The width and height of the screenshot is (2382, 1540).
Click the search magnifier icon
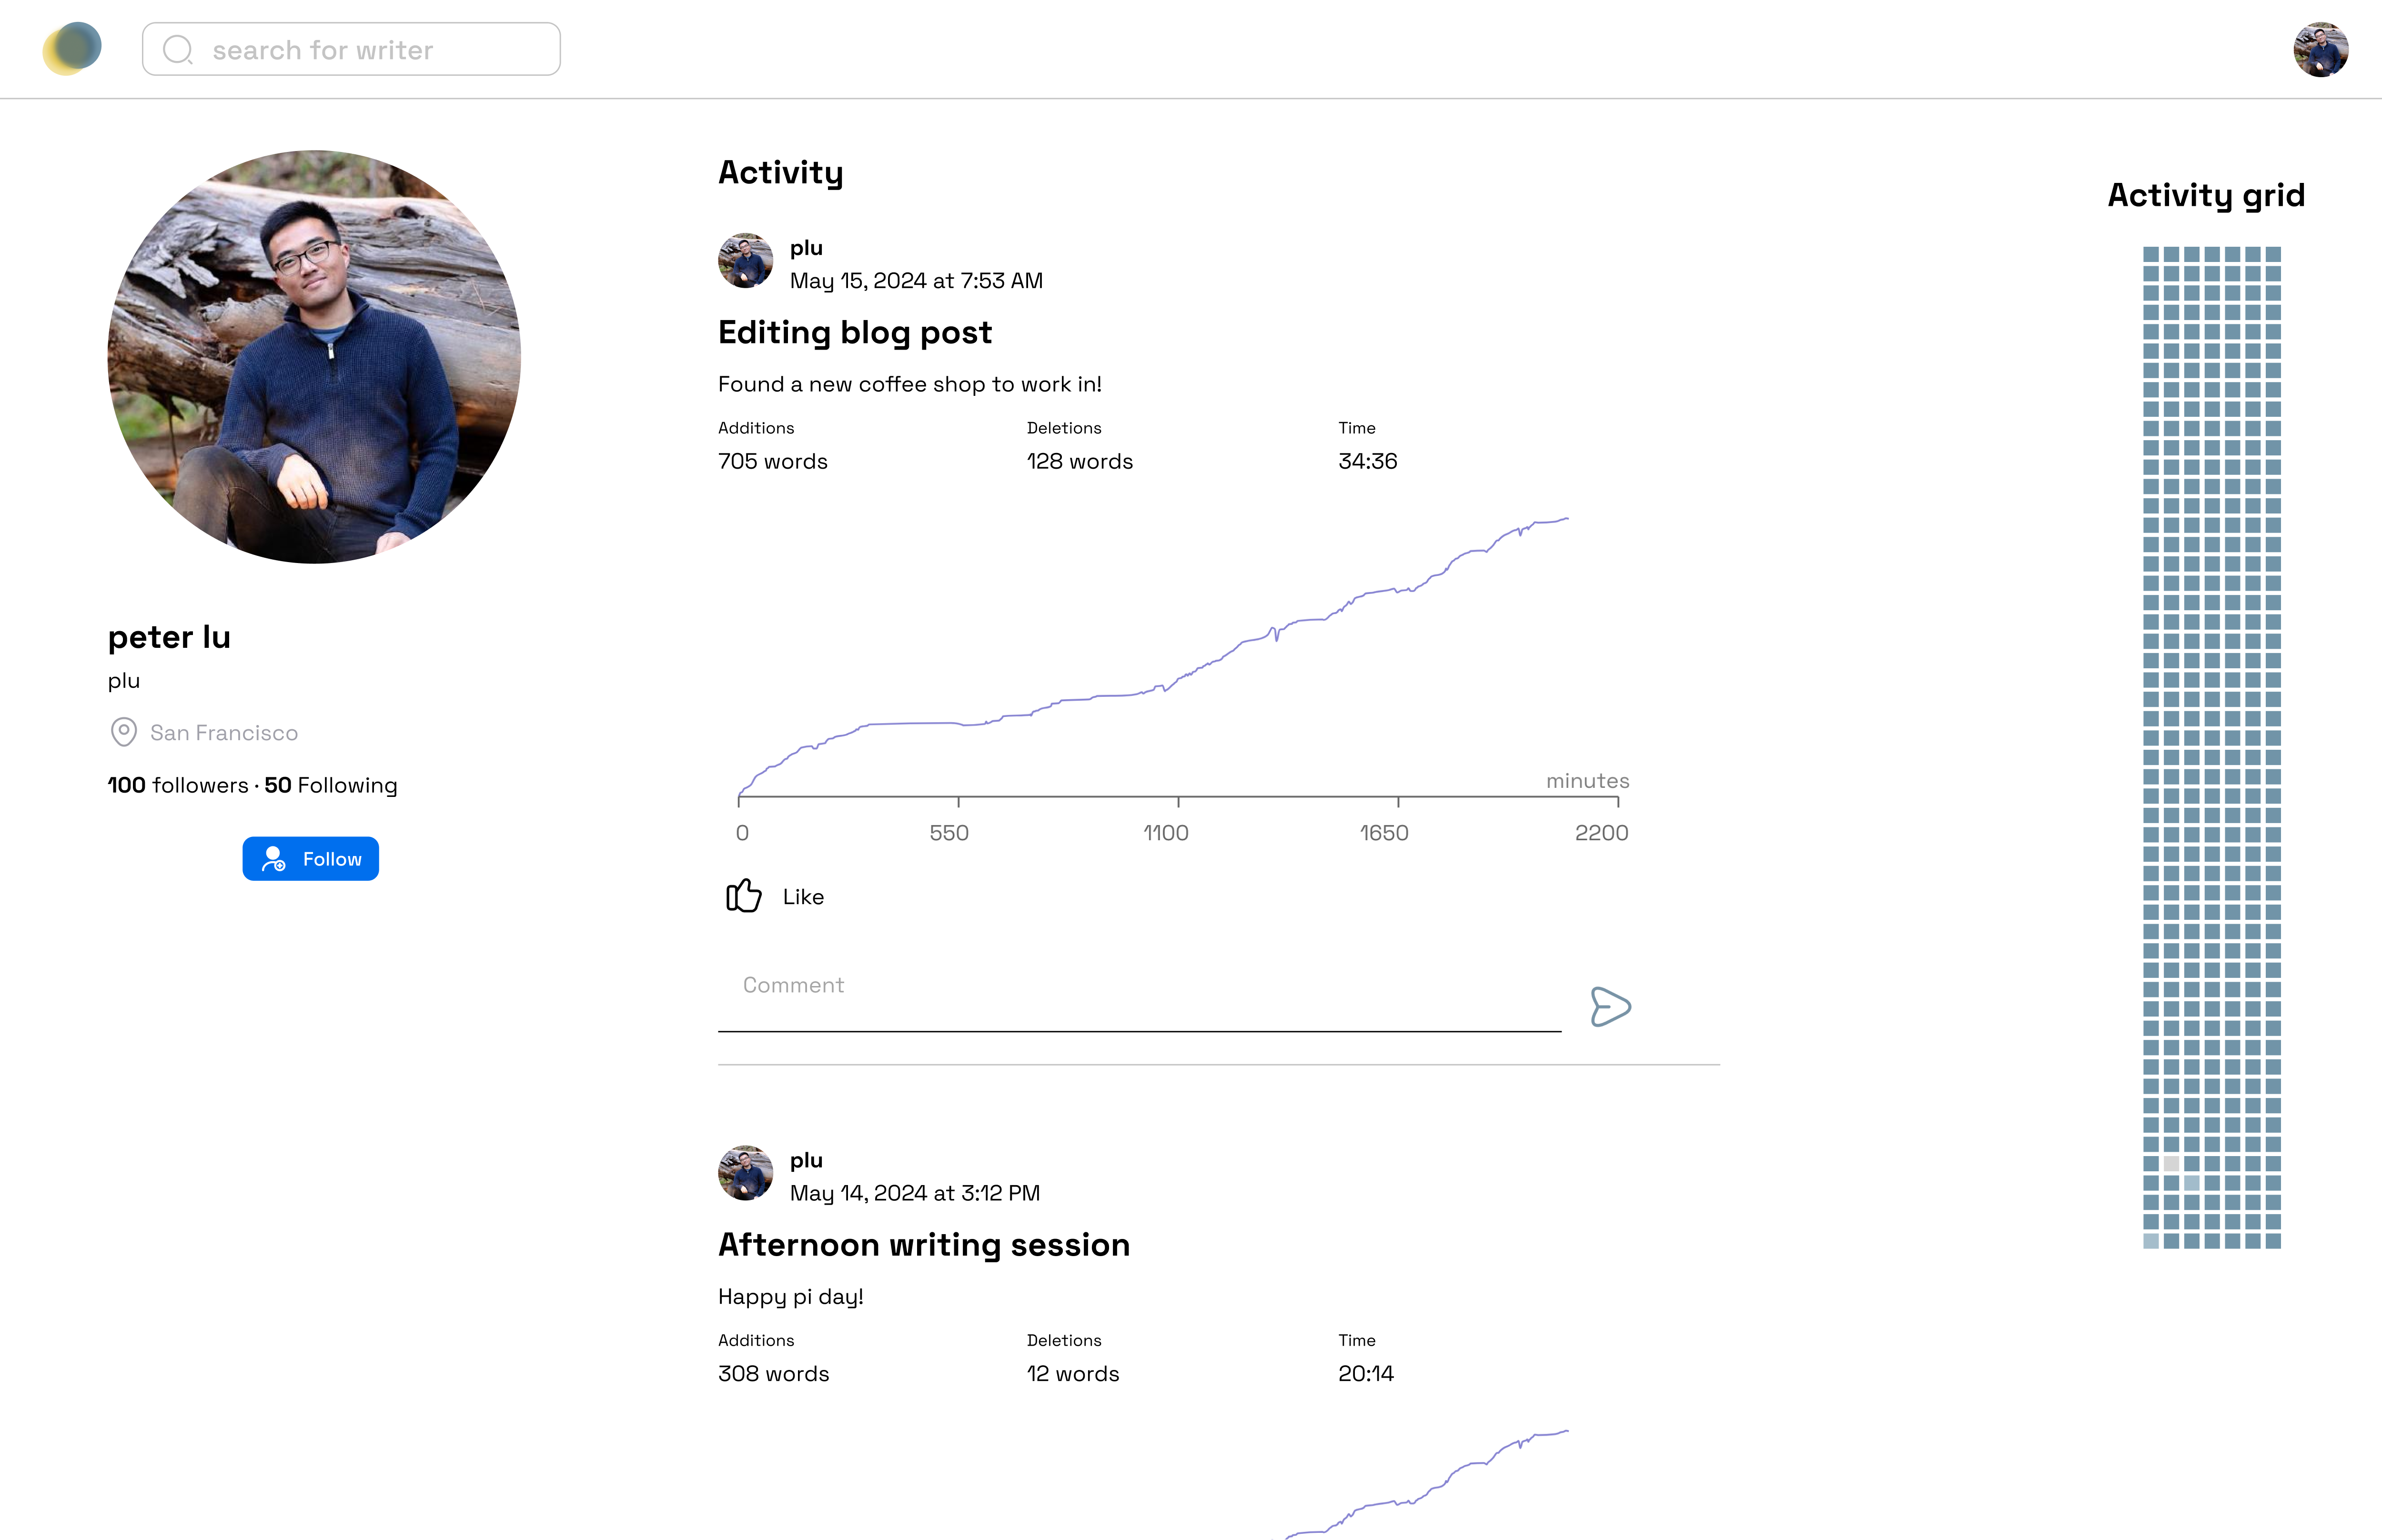coord(178,50)
